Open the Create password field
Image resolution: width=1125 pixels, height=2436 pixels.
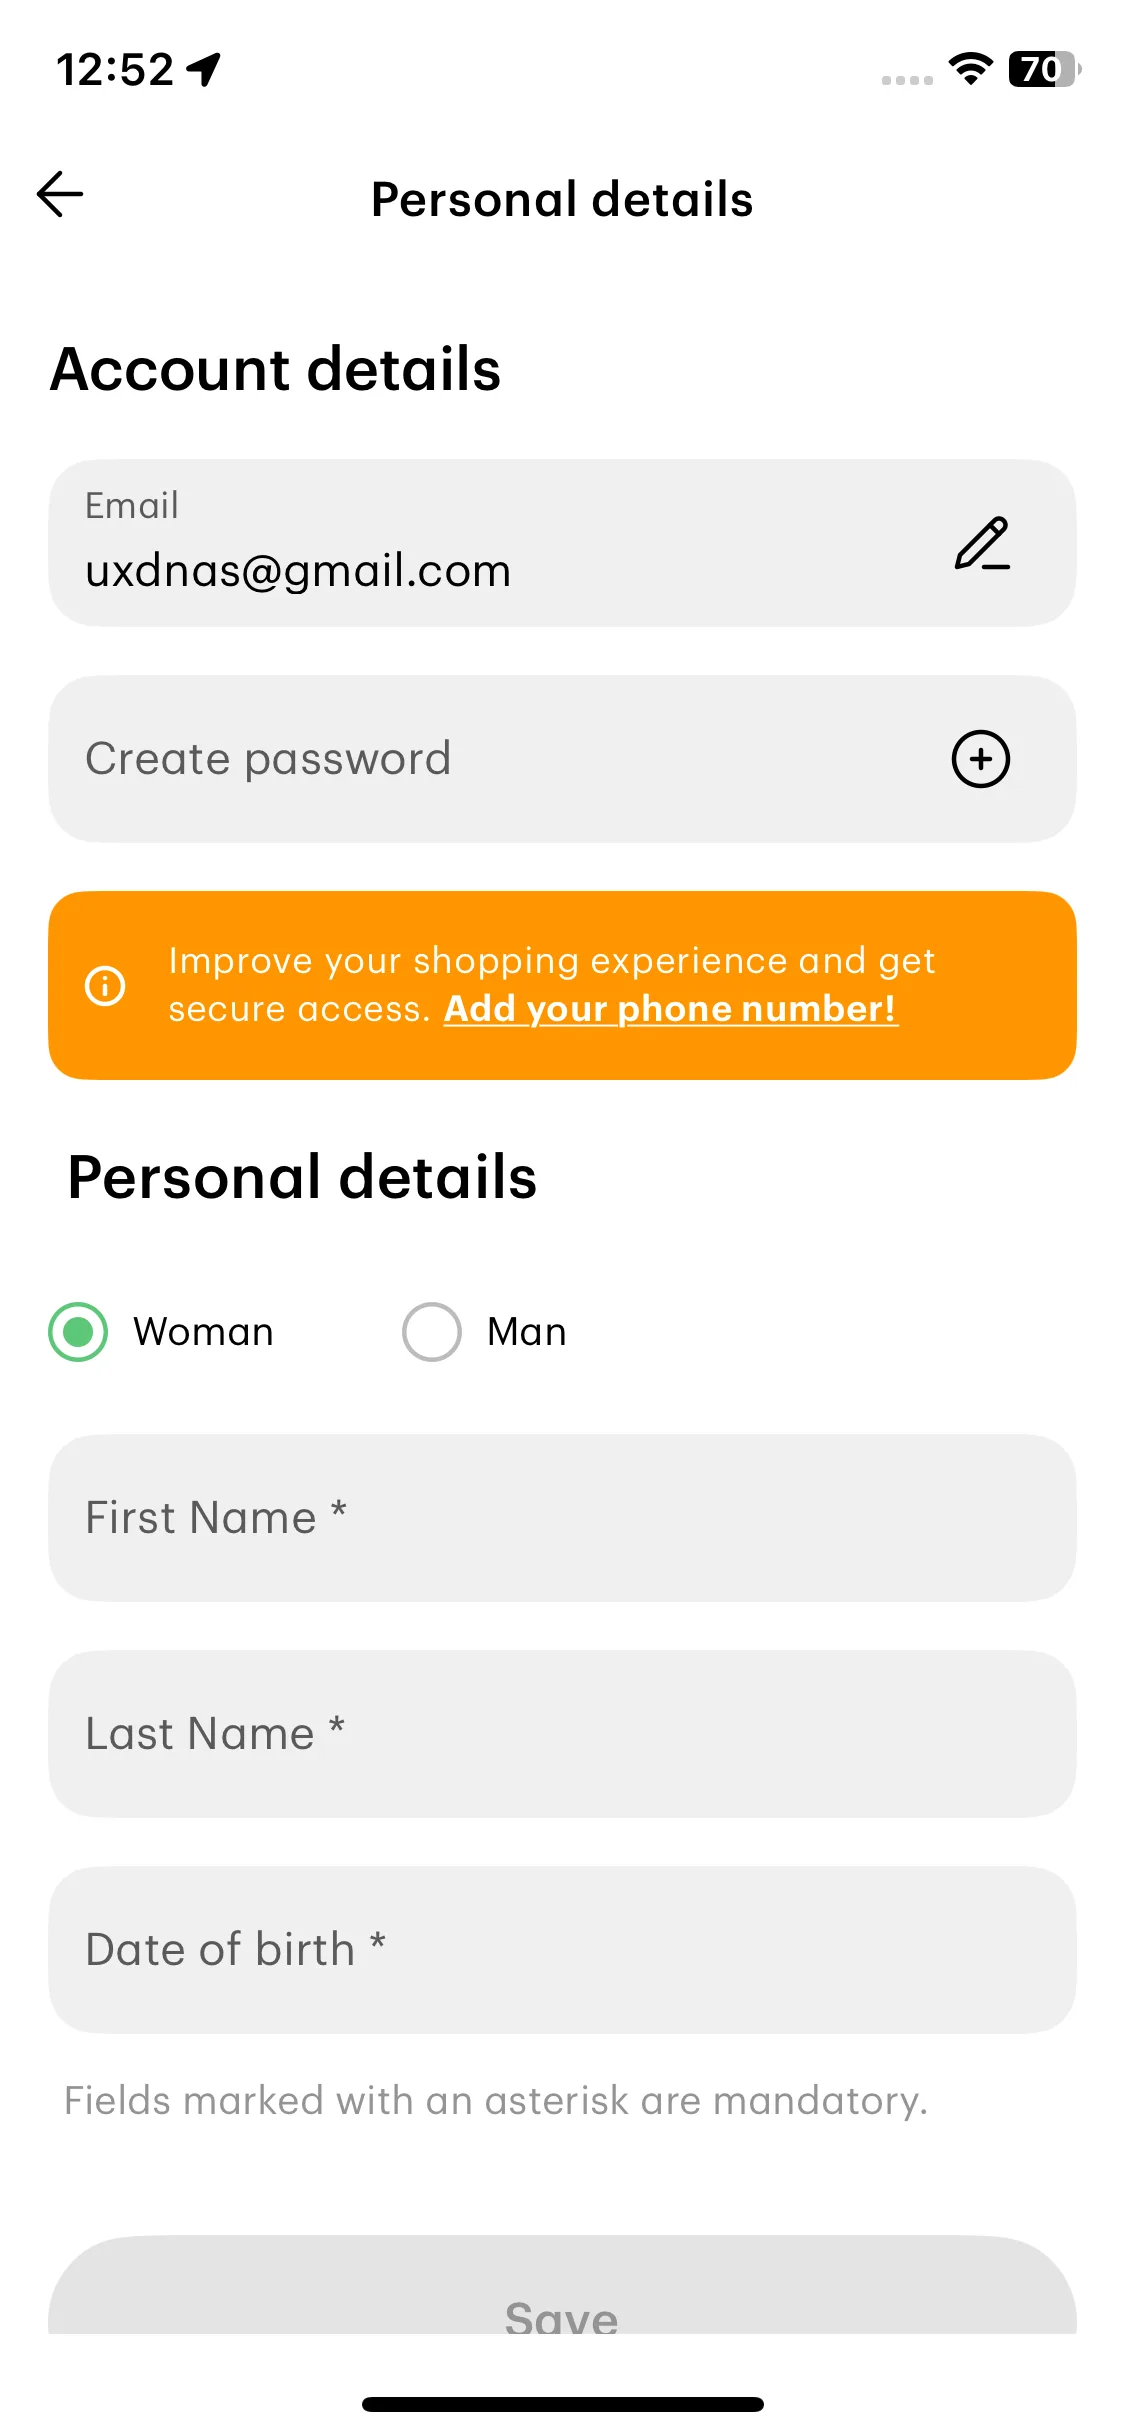pyautogui.click(x=562, y=759)
